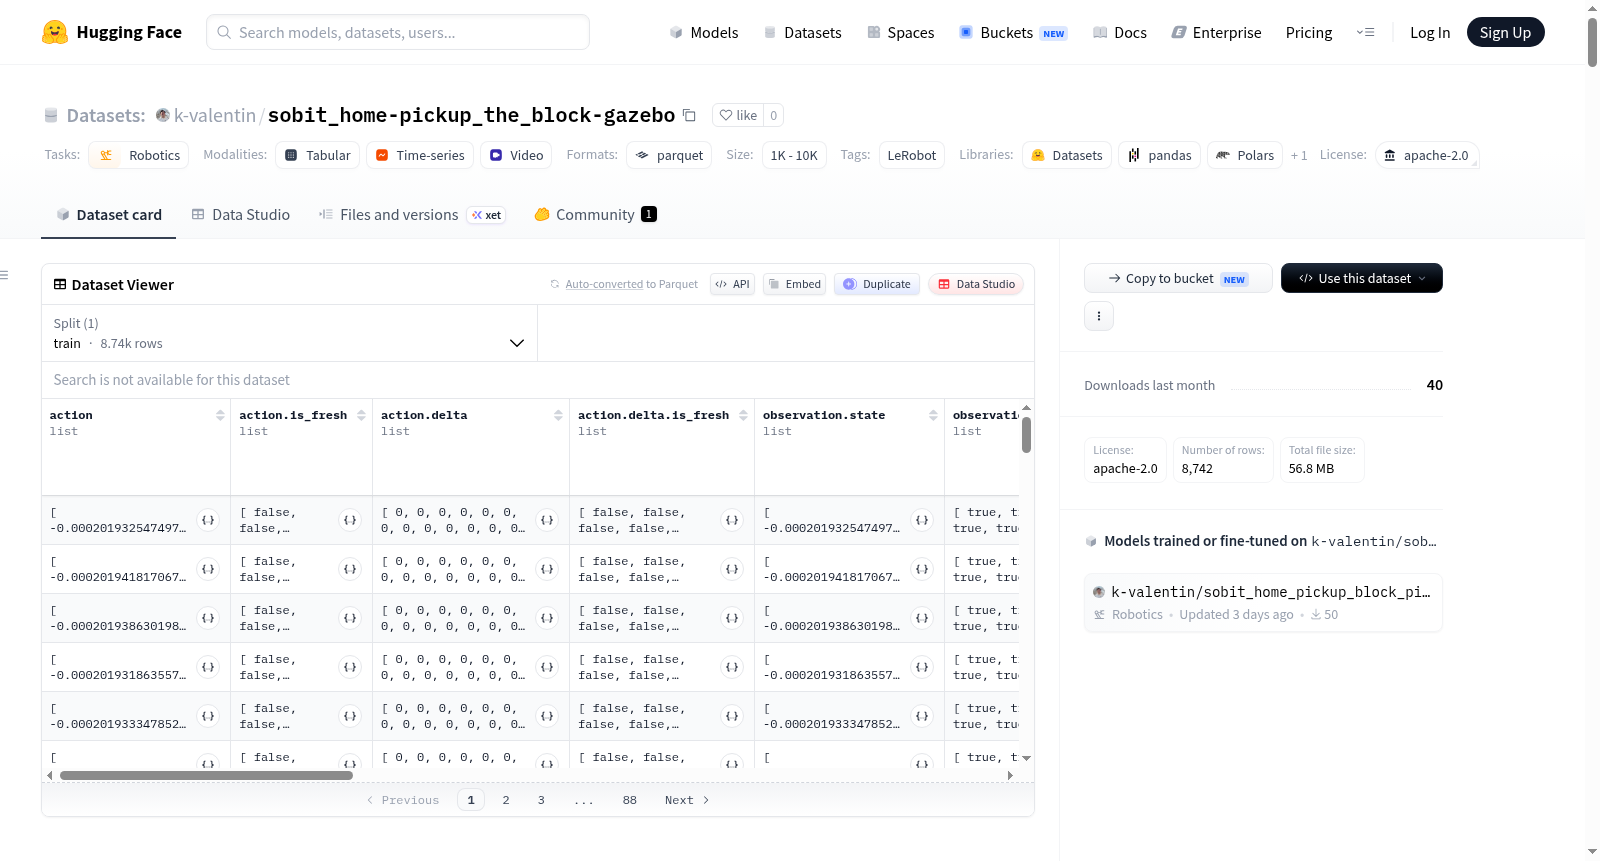Open Buckets in the top navigation
Viewport: 1600px width, 861px height.
[x=1013, y=32]
